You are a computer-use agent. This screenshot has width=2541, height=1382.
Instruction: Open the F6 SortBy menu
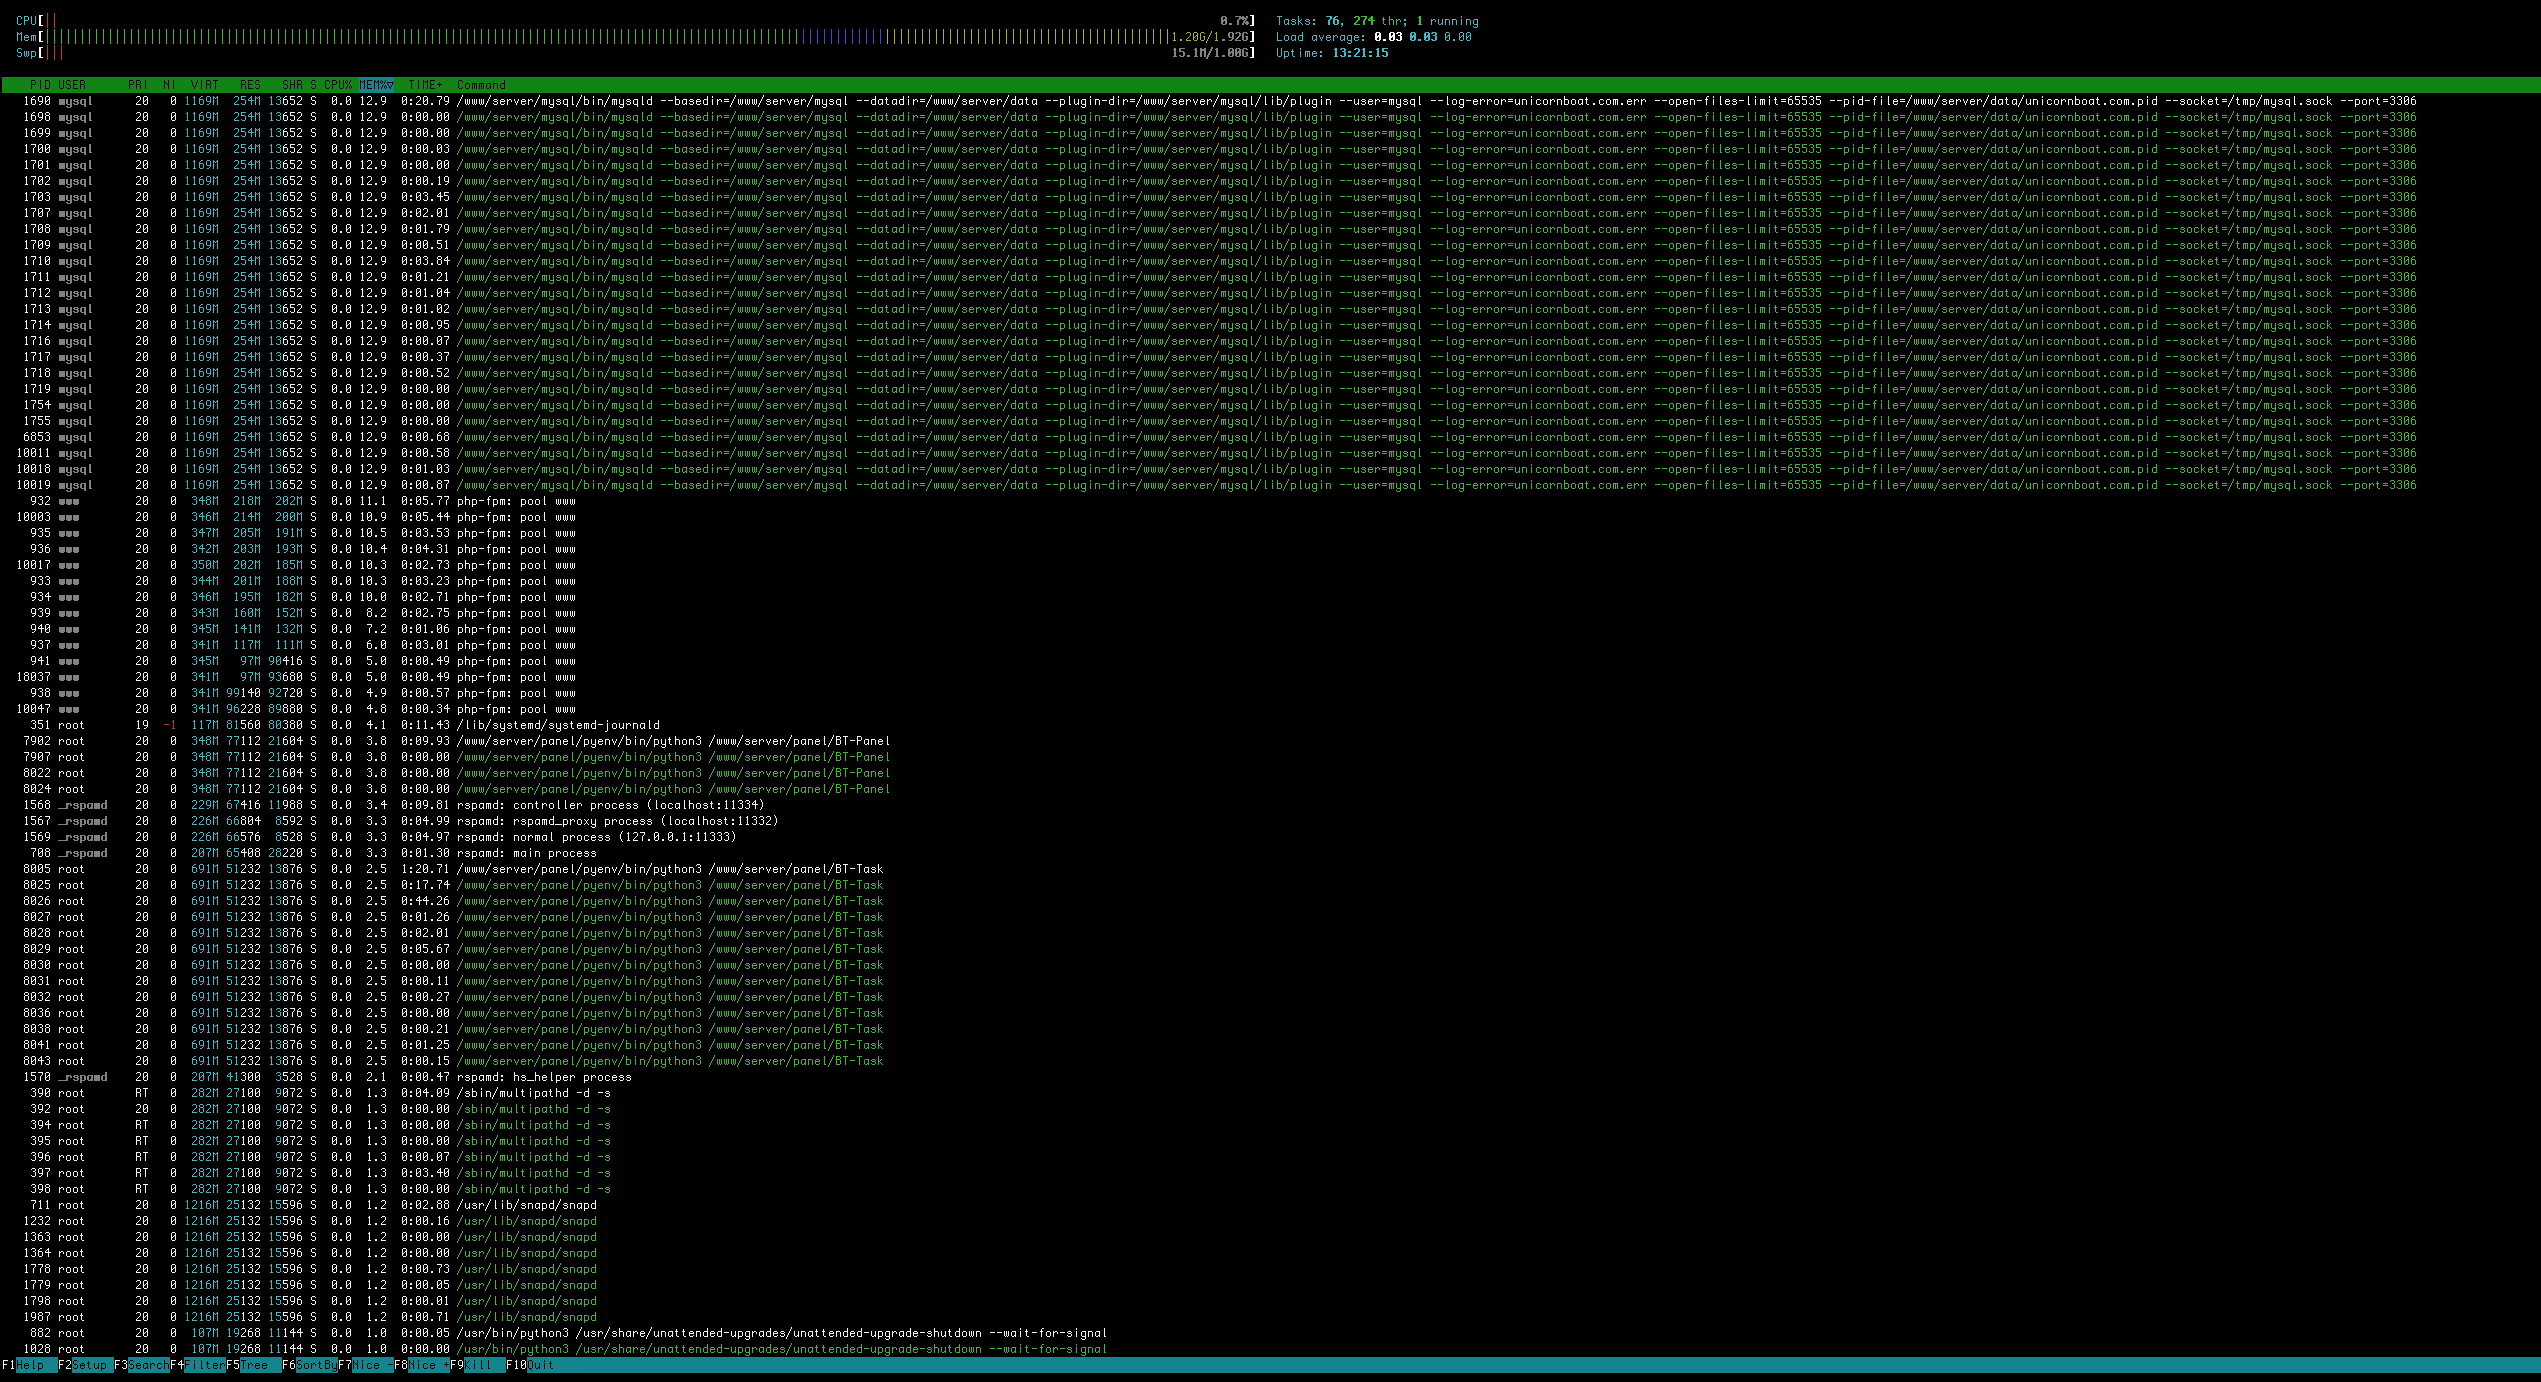coord(309,1365)
